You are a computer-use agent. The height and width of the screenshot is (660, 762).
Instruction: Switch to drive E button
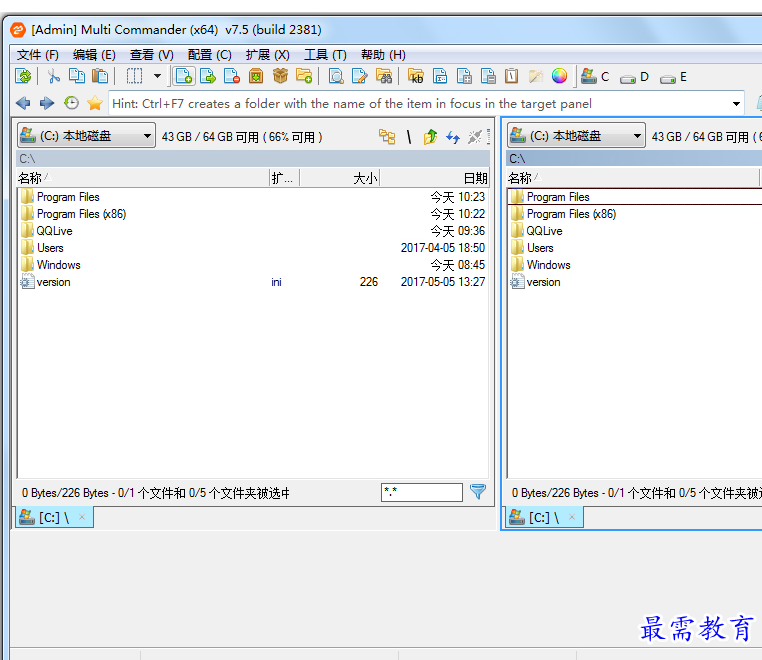pos(674,77)
